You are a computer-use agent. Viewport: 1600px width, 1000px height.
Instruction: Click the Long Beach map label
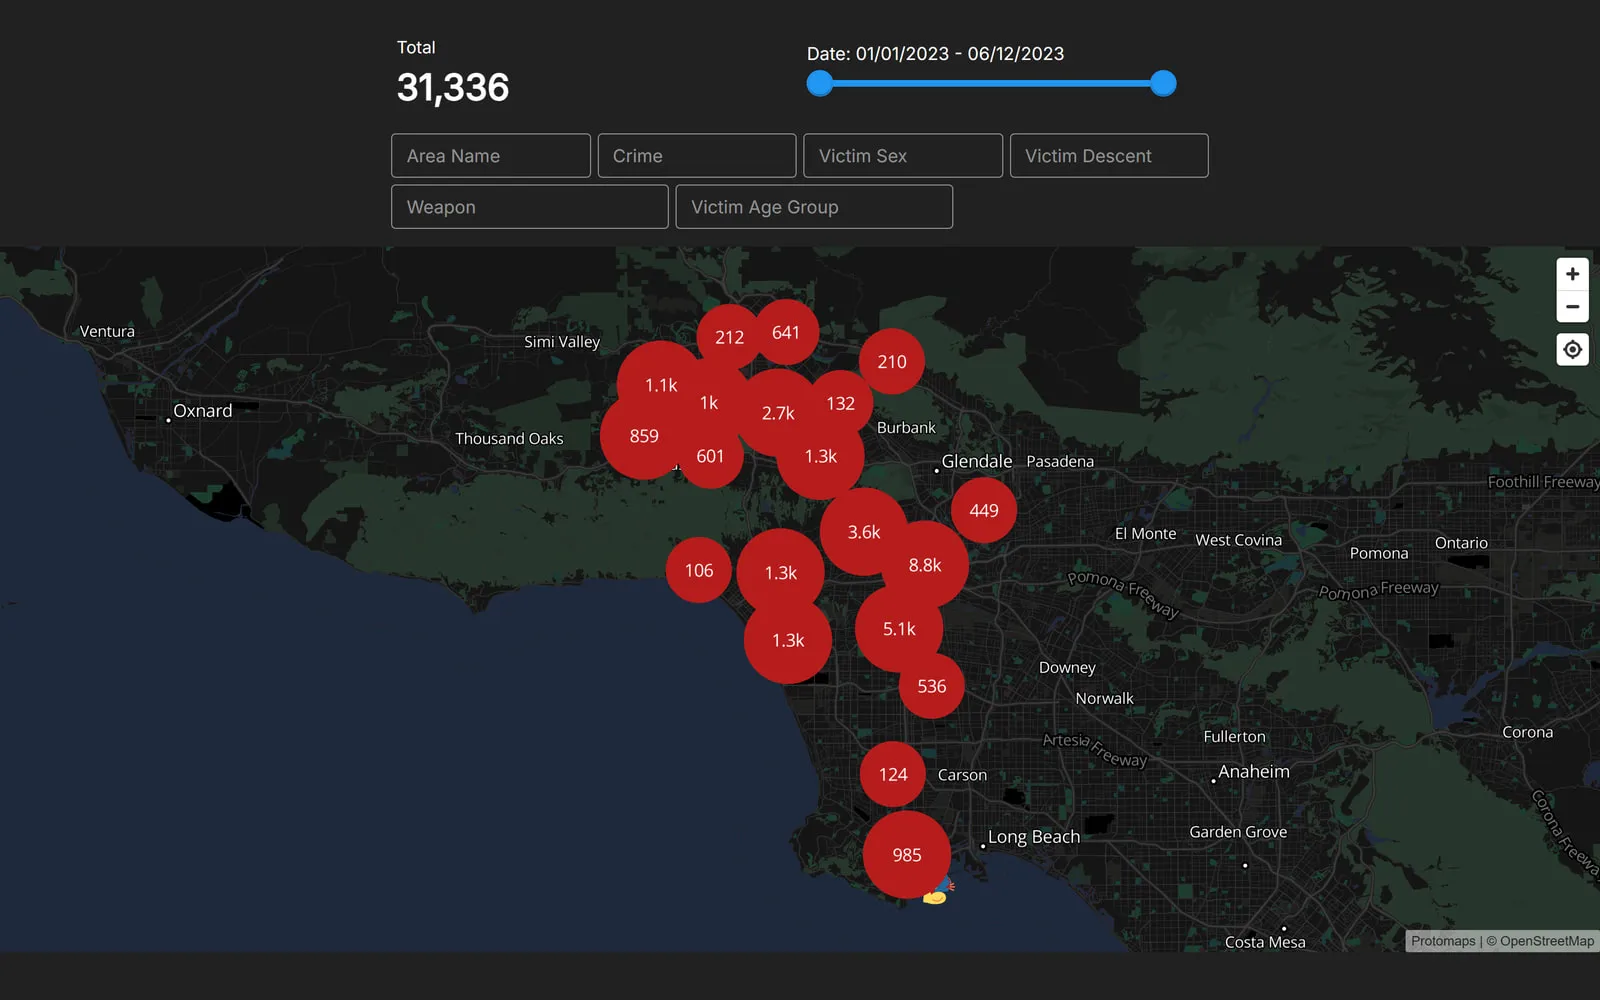tap(1034, 837)
